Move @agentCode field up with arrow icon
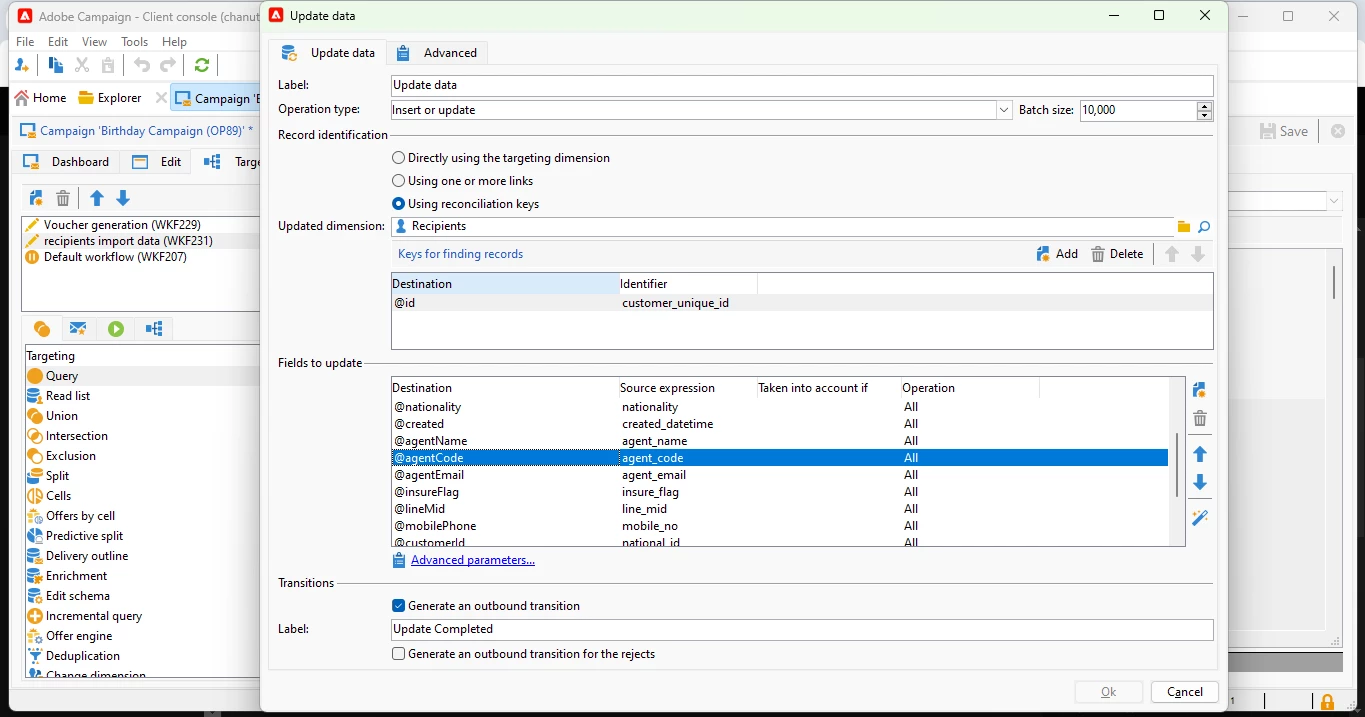 click(x=1200, y=454)
